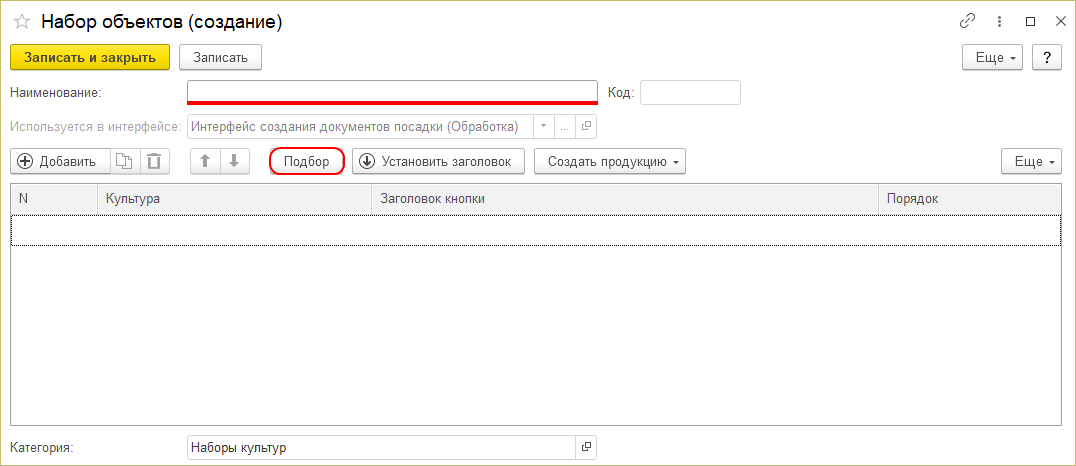The image size is (1076, 466).
Task: Copy link using chain icon
Action: pos(967,21)
